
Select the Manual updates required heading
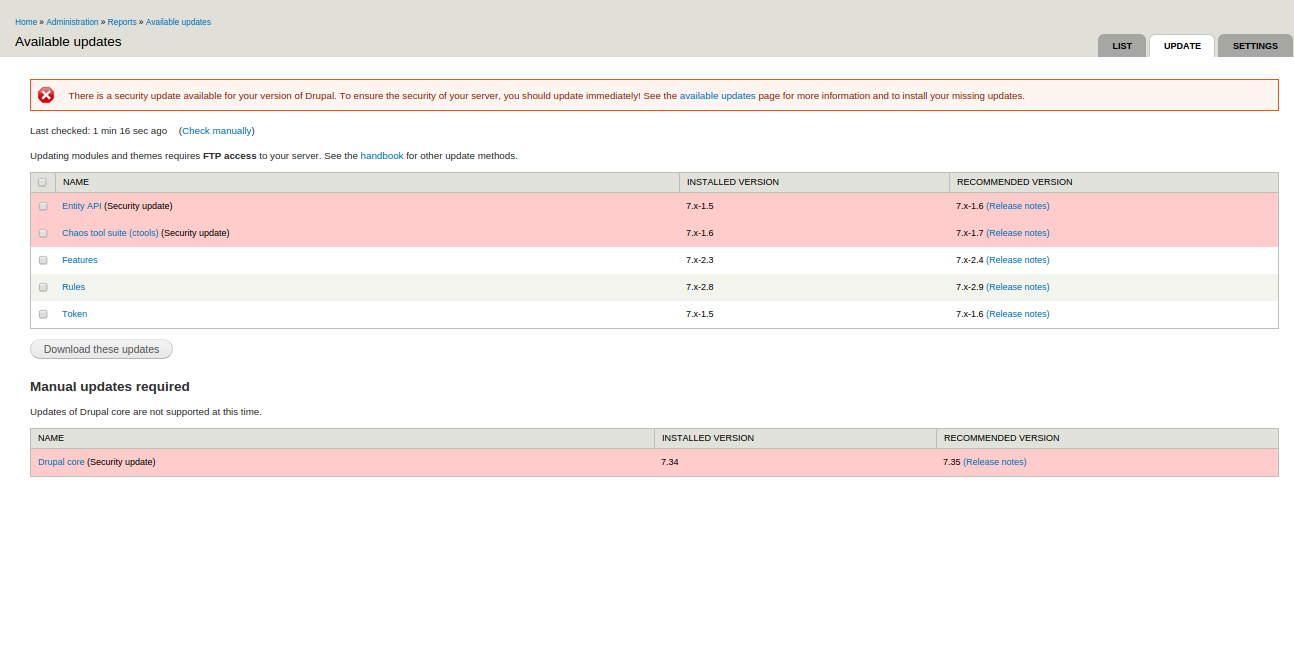110,387
